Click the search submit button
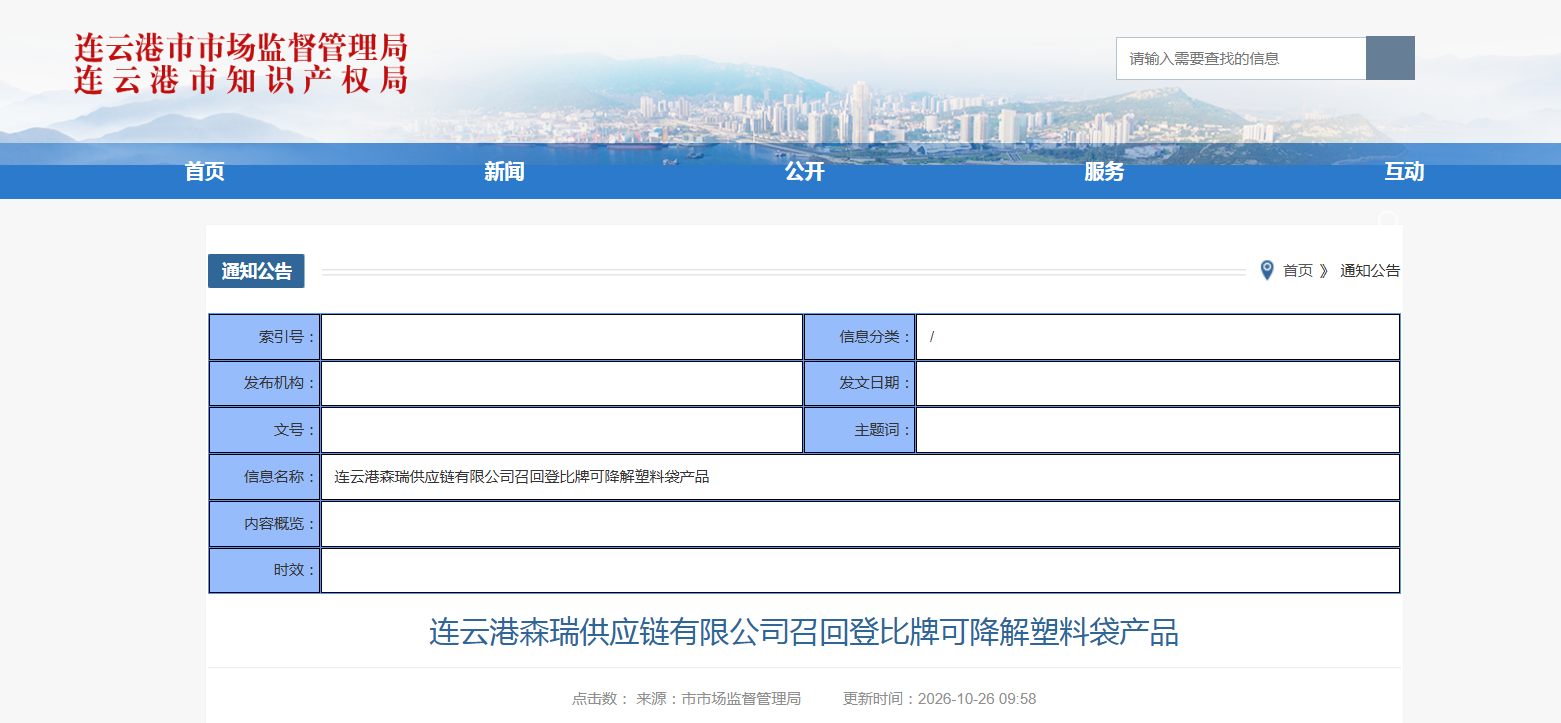The image size is (1561, 723). (1390, 58)
